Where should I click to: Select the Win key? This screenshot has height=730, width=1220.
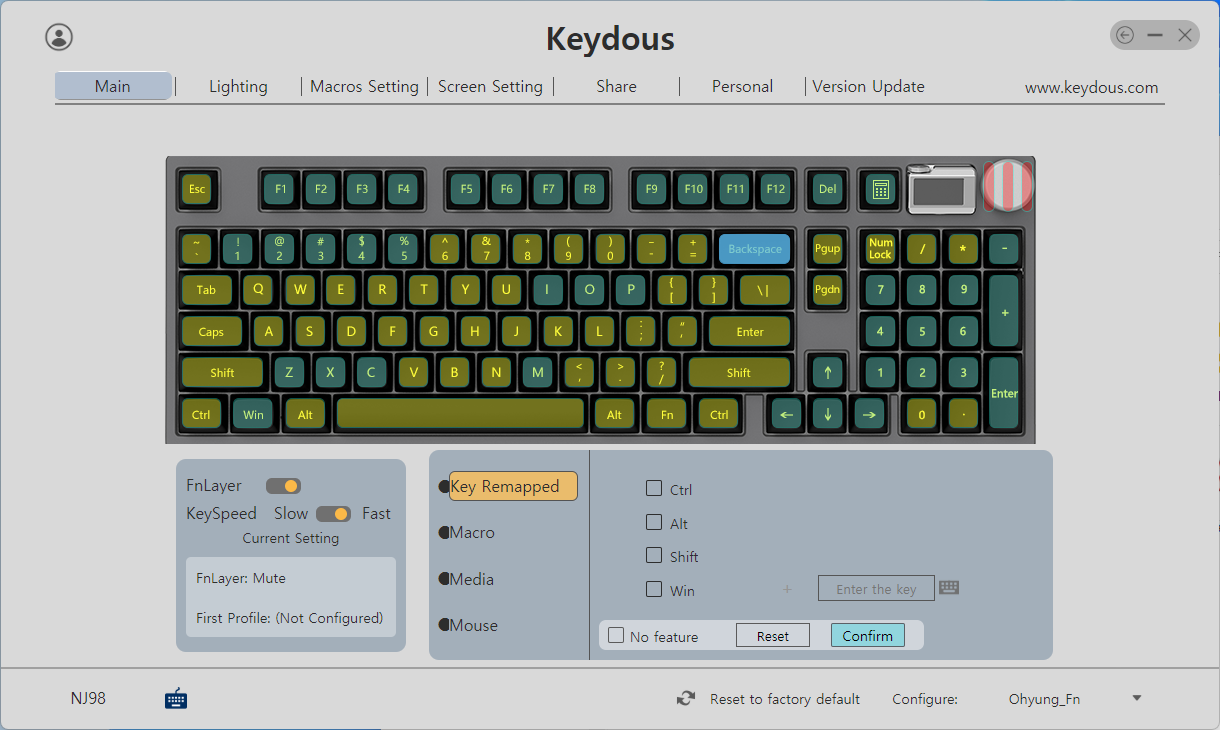(x=253, y=414)
